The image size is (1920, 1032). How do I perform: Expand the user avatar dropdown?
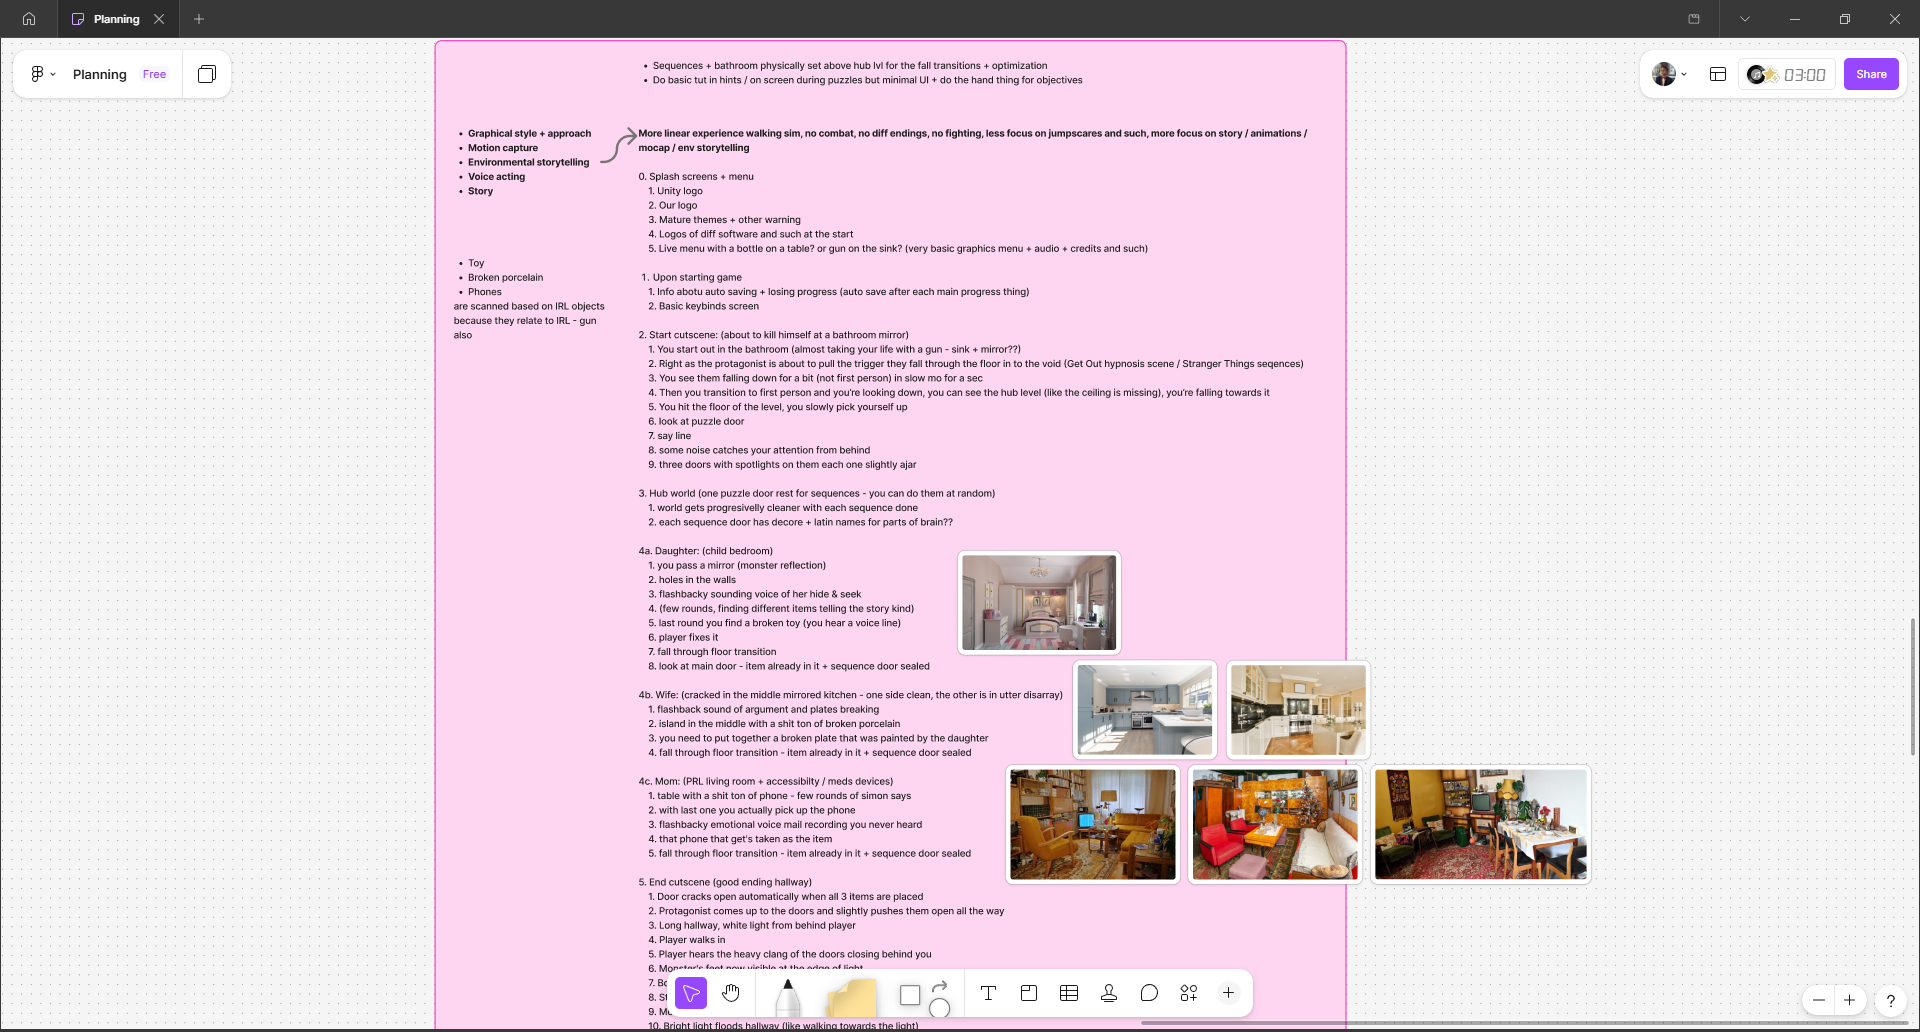click(x=1669, y=74)
